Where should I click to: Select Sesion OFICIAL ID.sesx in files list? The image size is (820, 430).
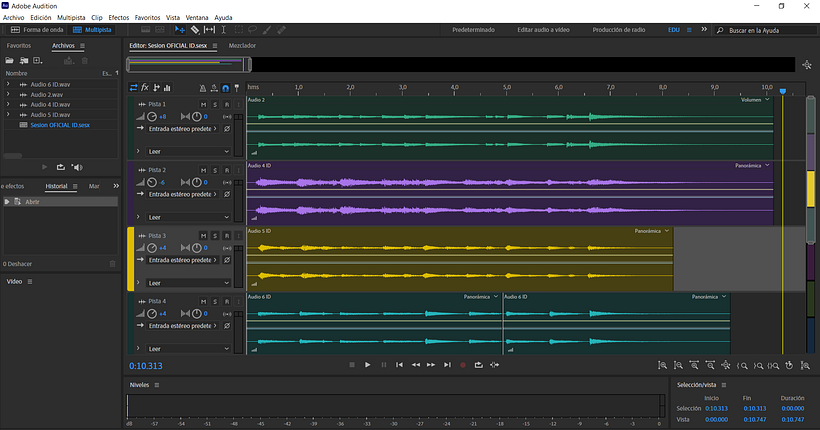point(60,125)
